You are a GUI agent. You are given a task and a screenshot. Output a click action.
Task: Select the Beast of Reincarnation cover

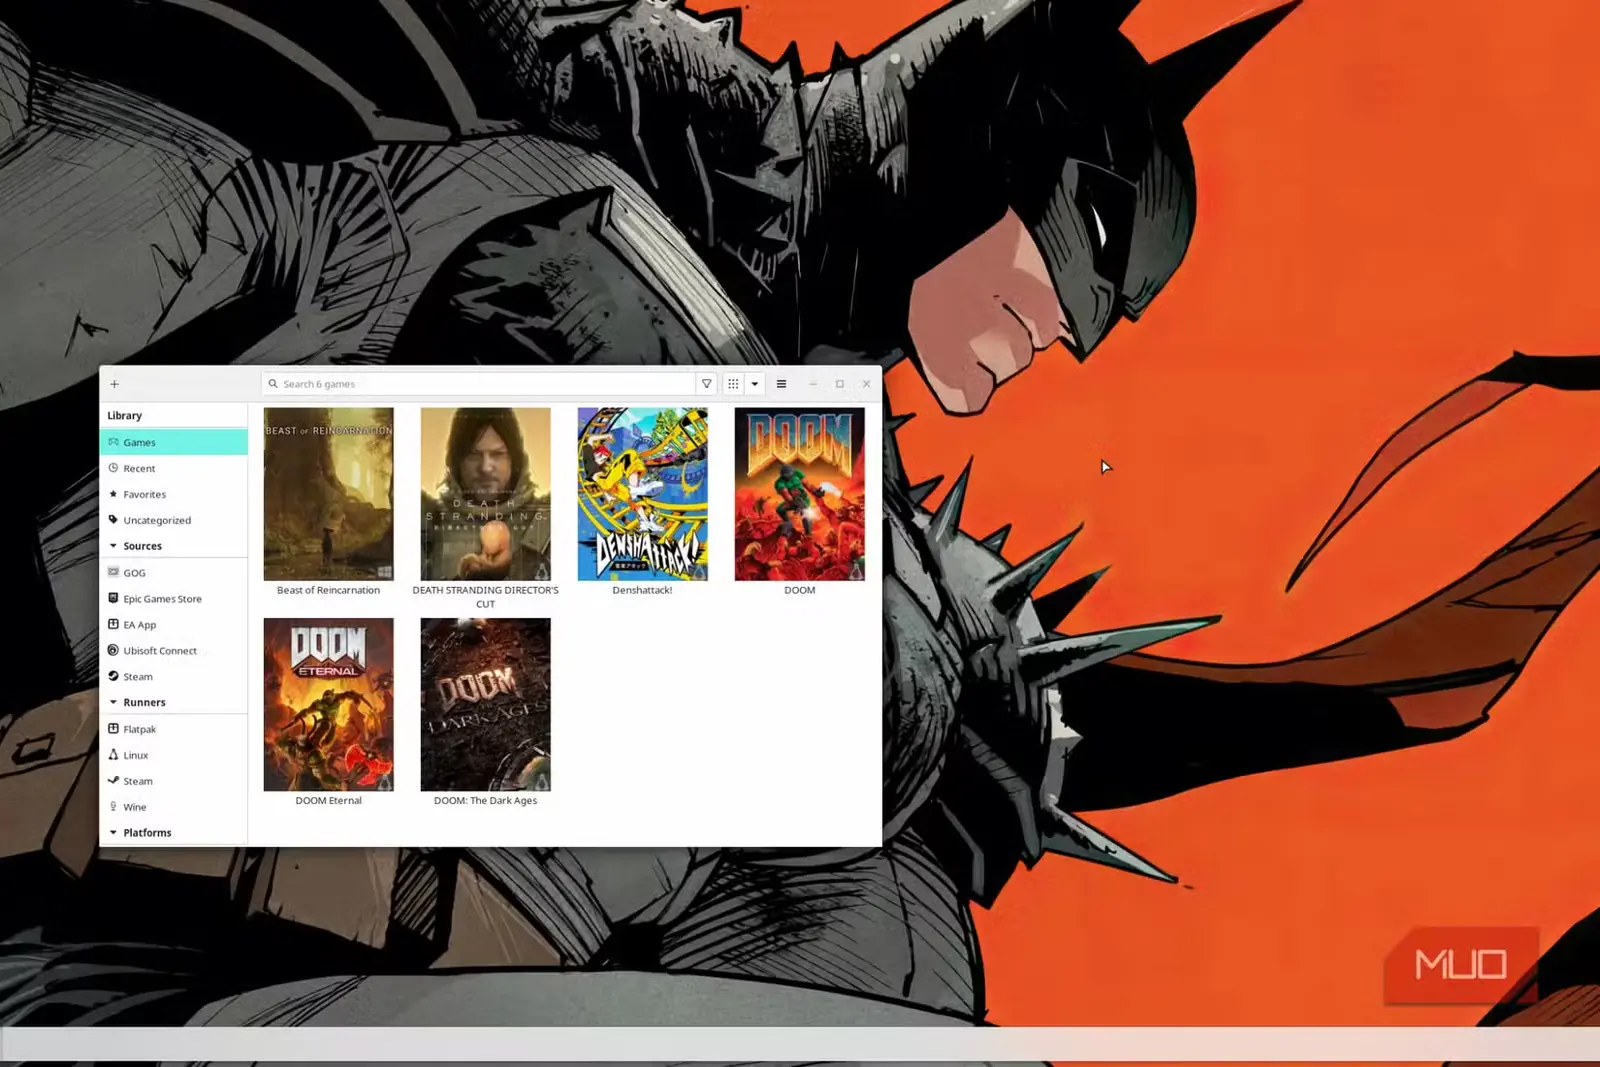click(329, 494)
